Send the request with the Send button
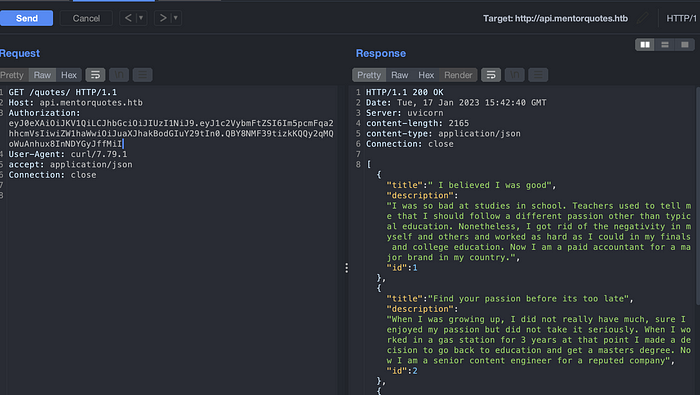700x395 pixels. (26, 18)
